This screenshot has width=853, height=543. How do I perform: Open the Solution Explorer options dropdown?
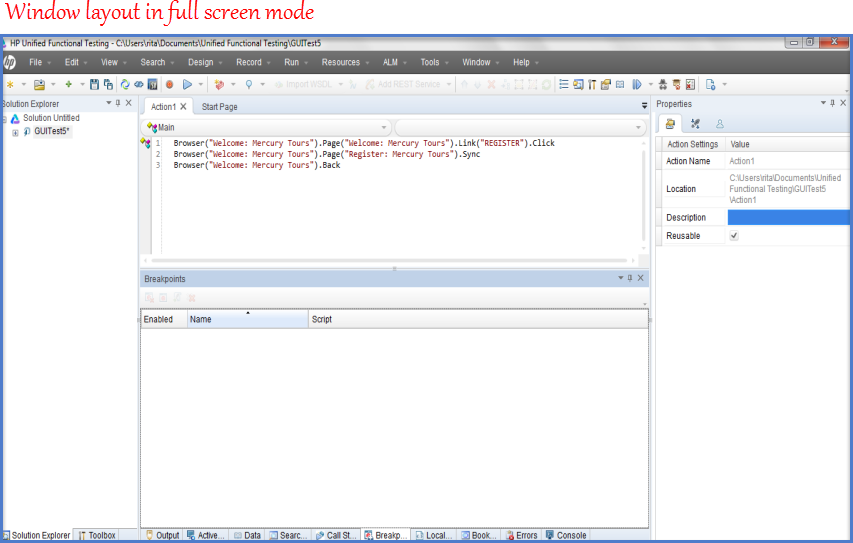point(109,103)
